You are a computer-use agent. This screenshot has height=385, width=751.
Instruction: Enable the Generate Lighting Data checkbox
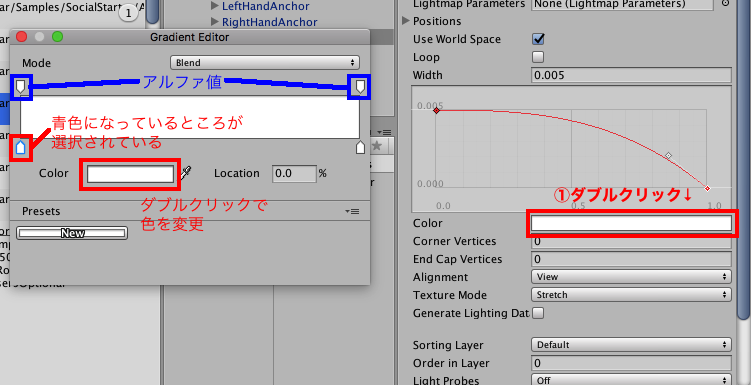pyautogui.click(x=538, y=313)
